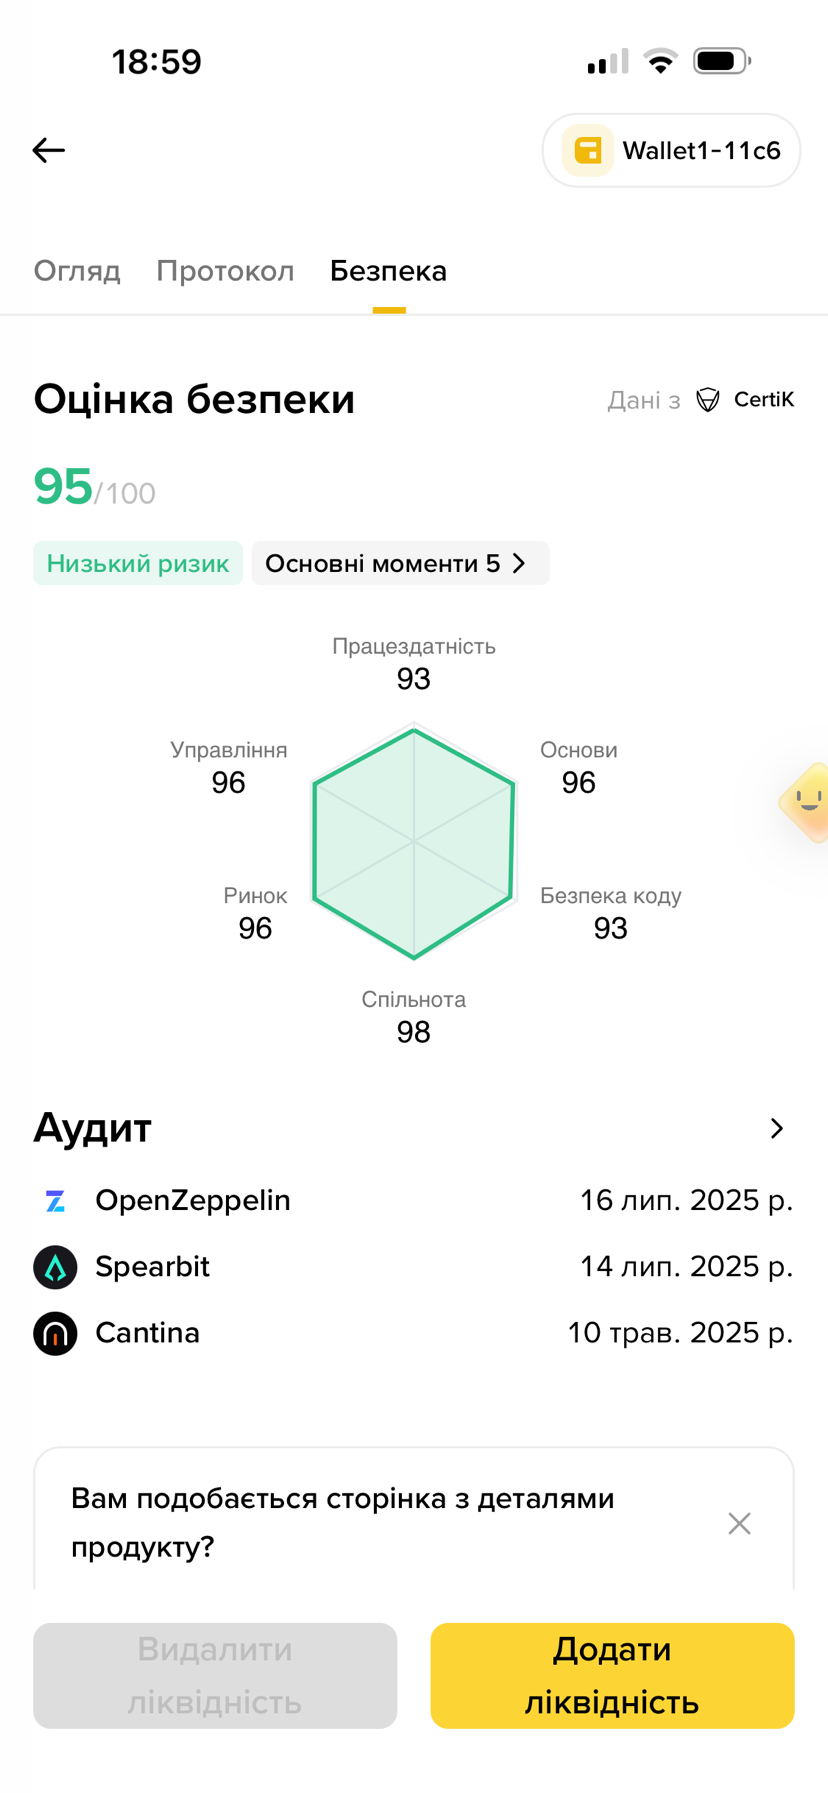Select the Безпека tab

tap(388, 271)
